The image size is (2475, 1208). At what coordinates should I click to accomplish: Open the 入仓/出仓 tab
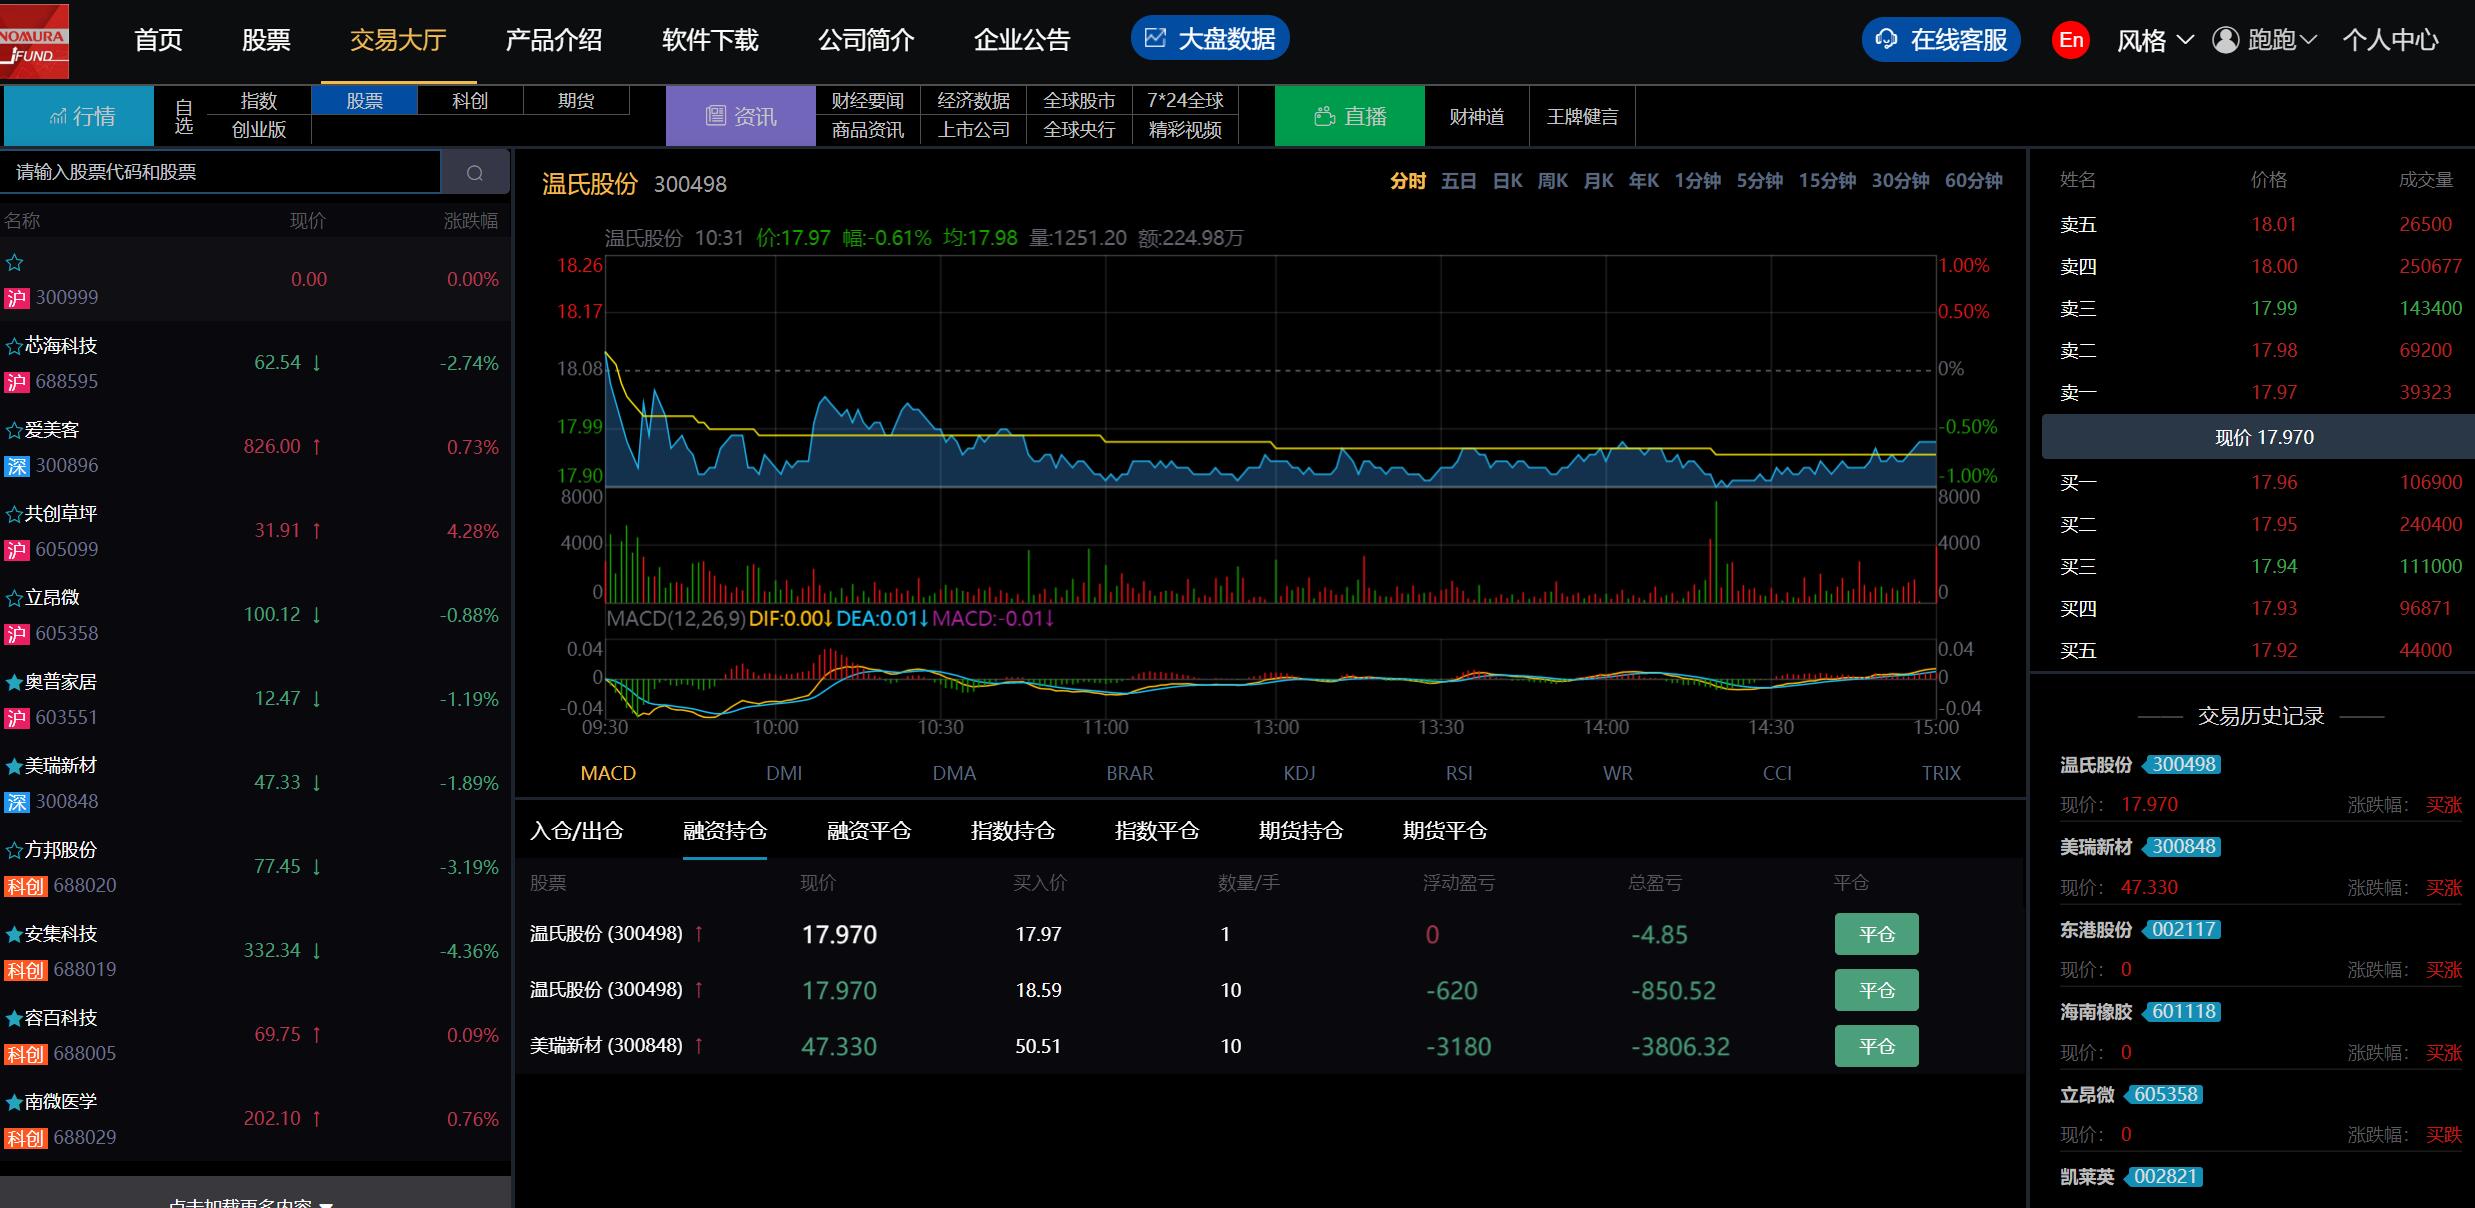[x=576, y=831]
